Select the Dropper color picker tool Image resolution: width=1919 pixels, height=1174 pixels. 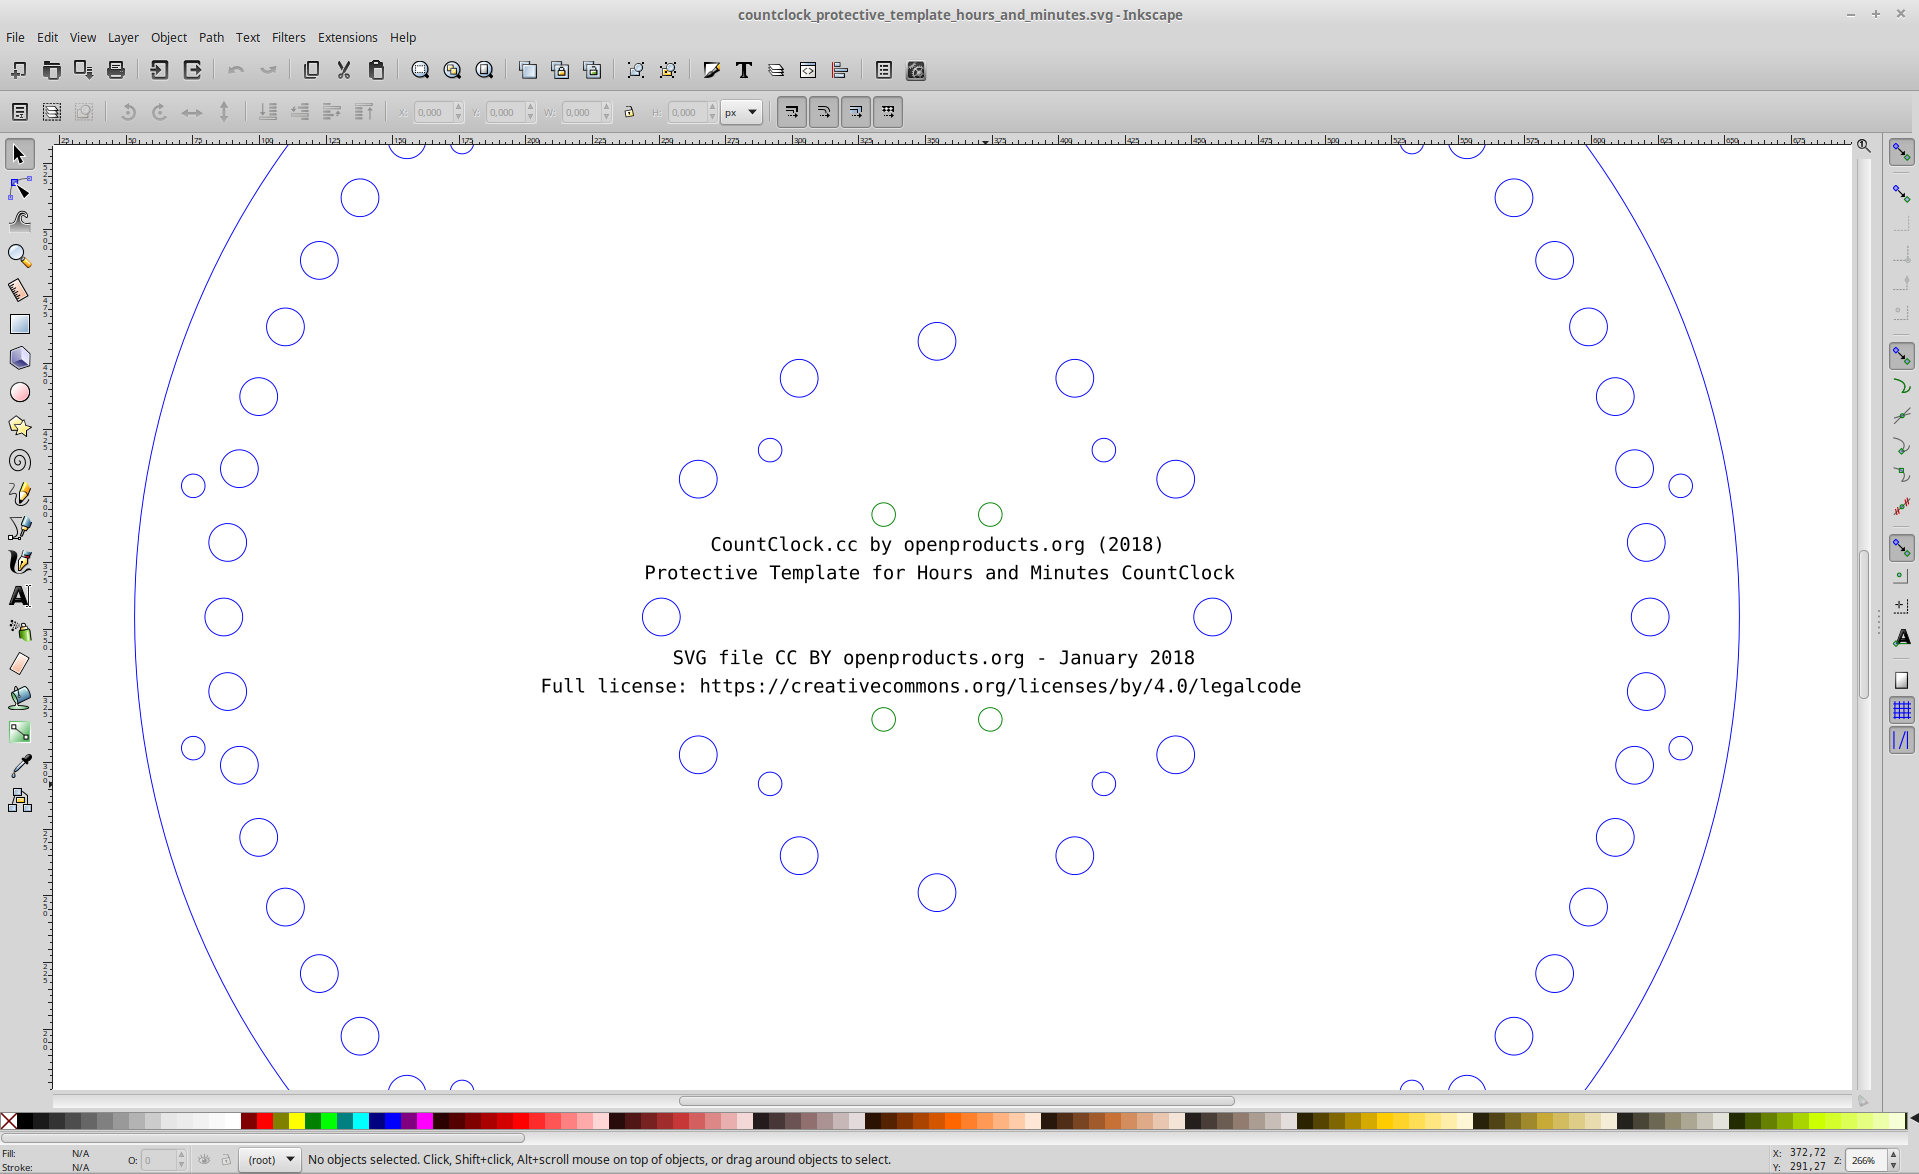[19, 766]
